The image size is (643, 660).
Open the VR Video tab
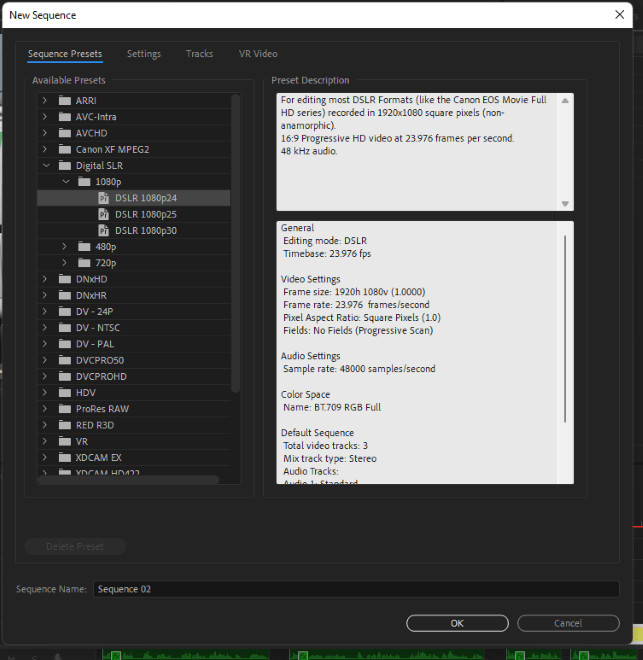pos(258,54)
